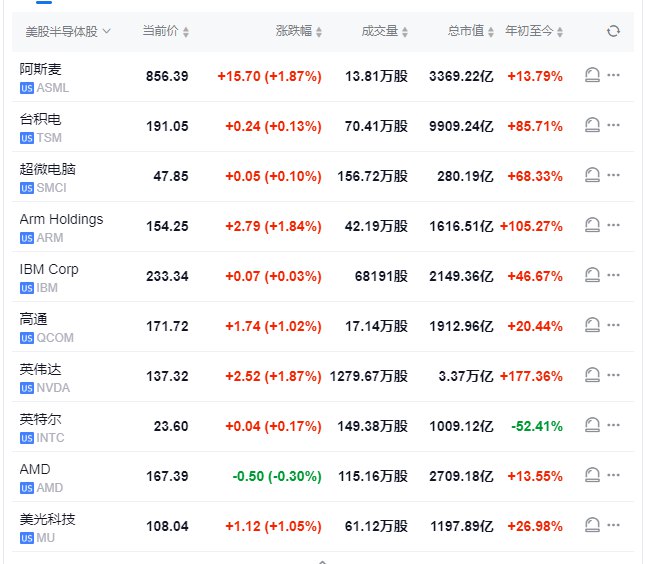Set a price alert for ASML
This screenshot has height=564, width=646.
tap(592, 75)
